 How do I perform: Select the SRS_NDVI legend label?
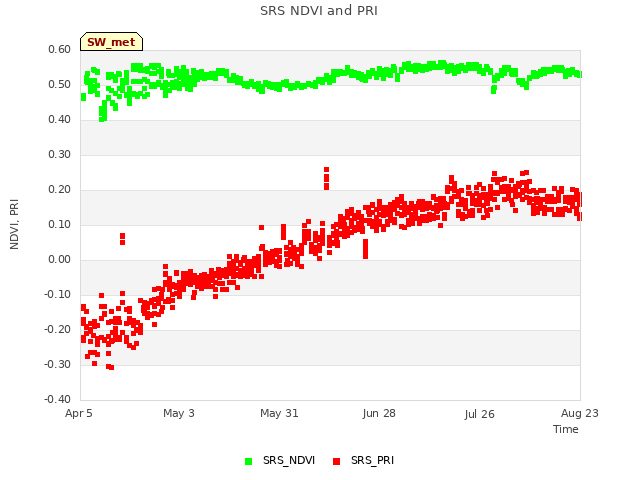[x=289, y=460]
